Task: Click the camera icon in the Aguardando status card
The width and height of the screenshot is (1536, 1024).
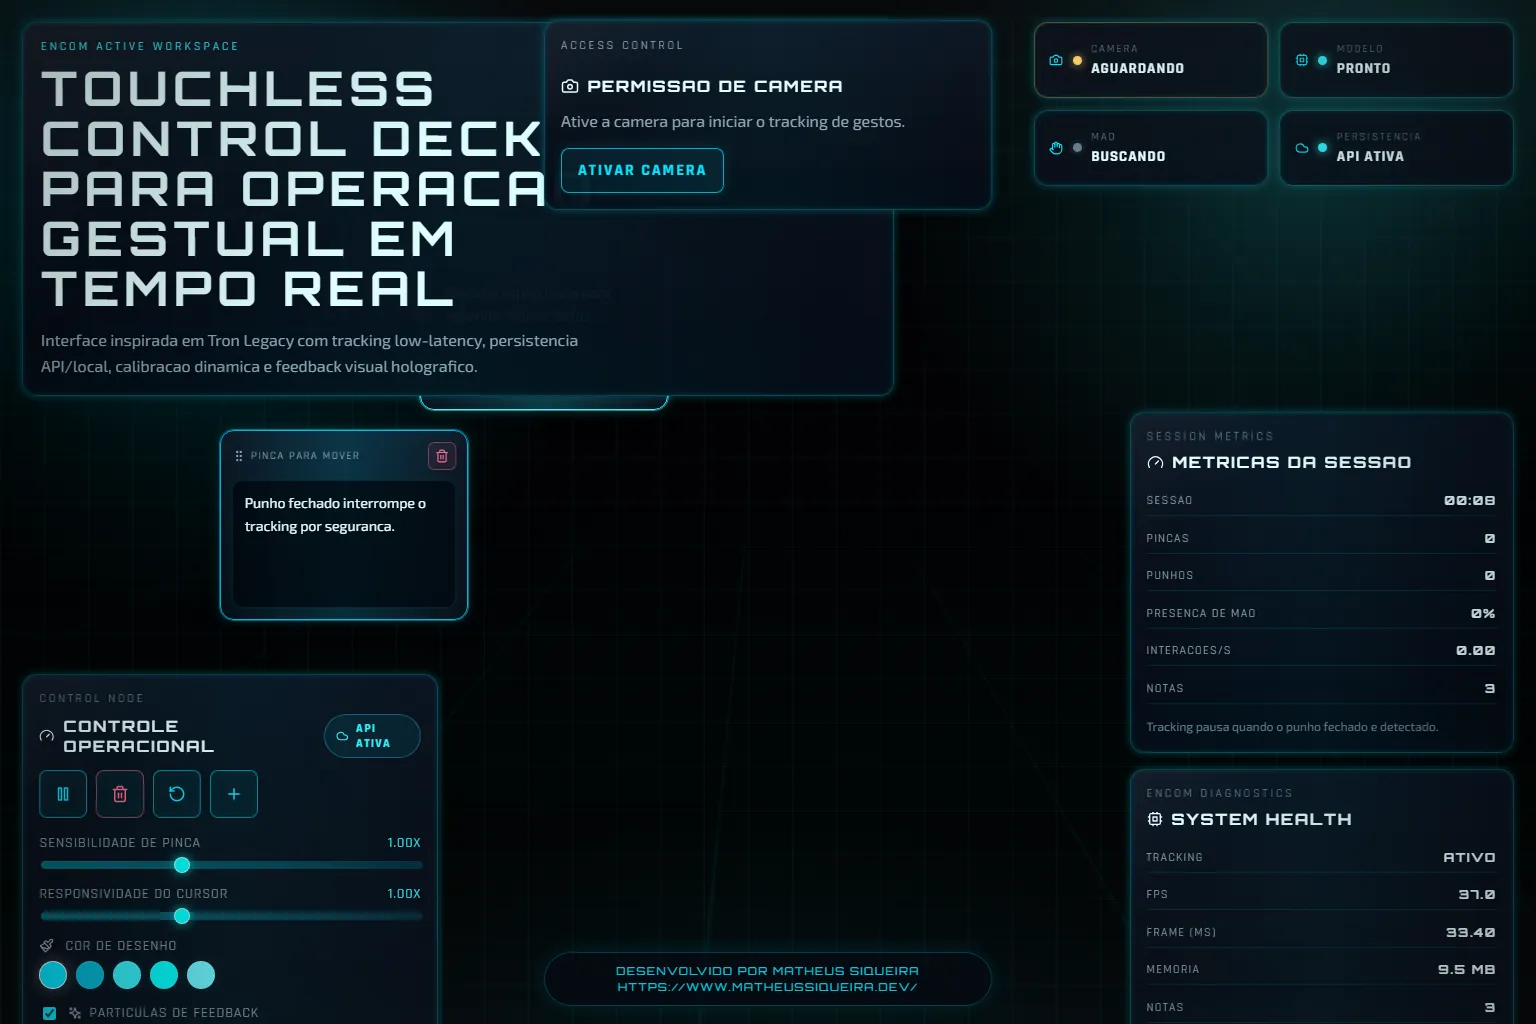Action: [x=1056, y=60]
